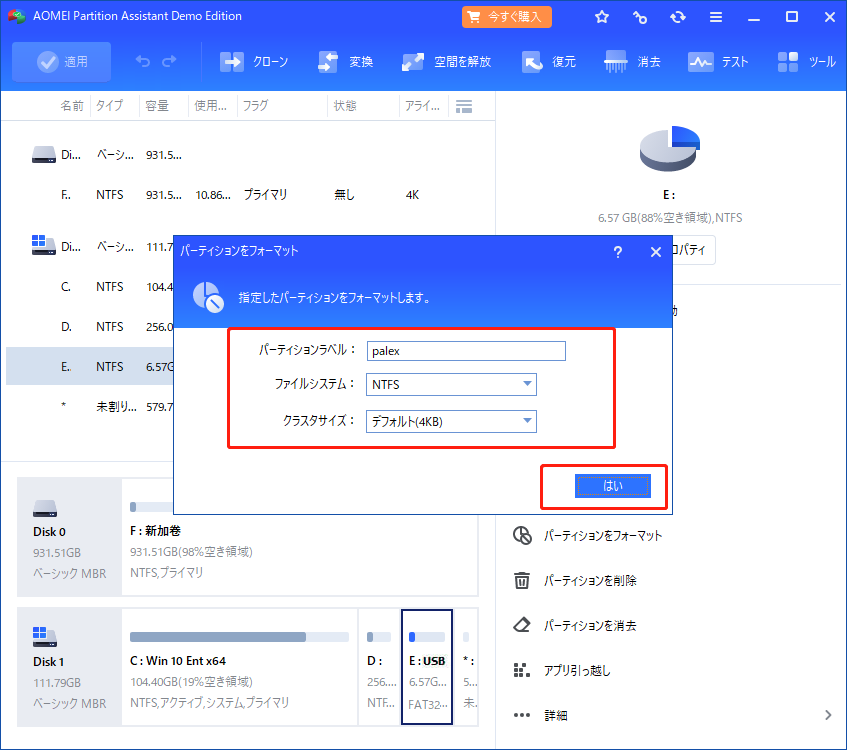This screenshot has height=750, width=847.
Task: Close the パーティションをフォーマット dialog
Action: tap(656, 252)
